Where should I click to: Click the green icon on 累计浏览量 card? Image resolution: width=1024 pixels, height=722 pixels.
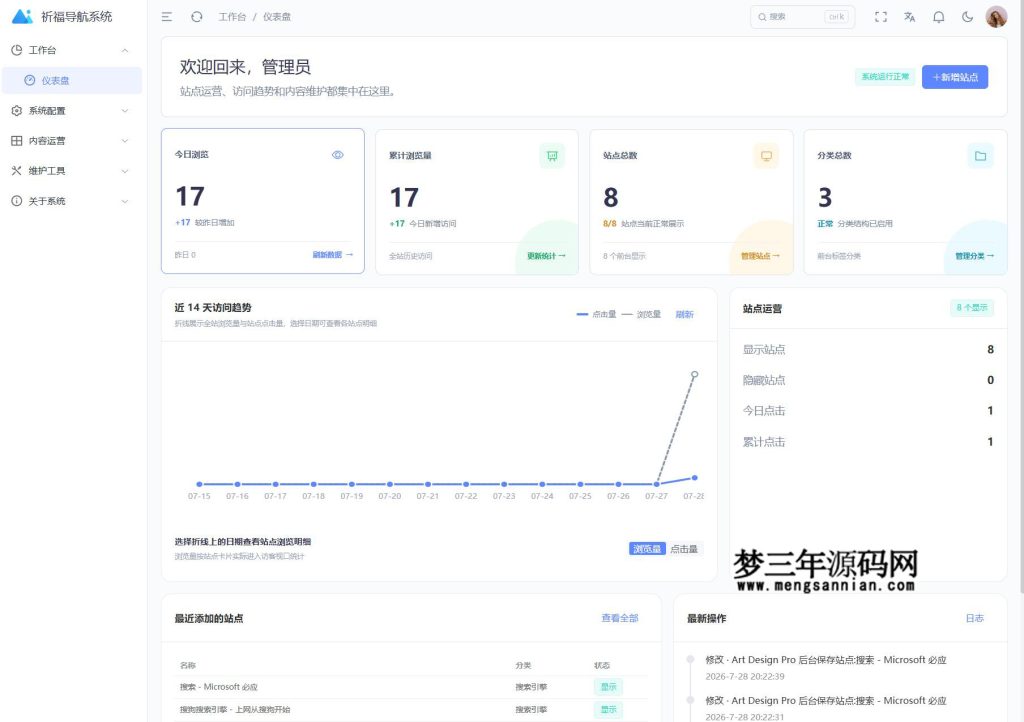point(552,156)
